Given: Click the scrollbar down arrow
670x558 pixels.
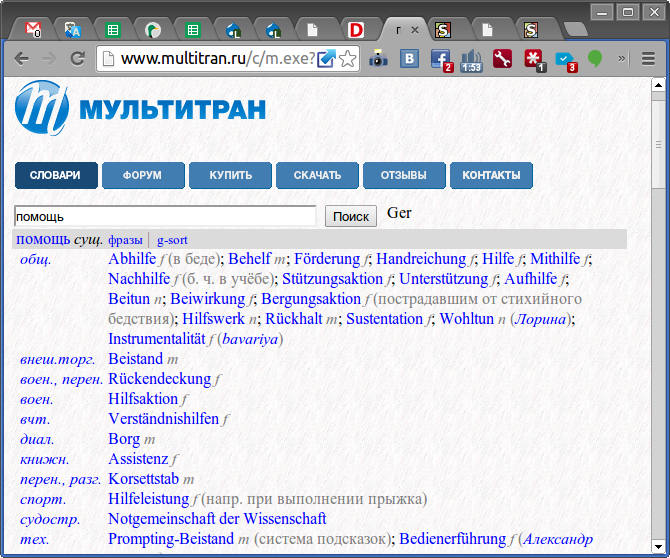Looking at the screenshot, I should click(658, 546).
